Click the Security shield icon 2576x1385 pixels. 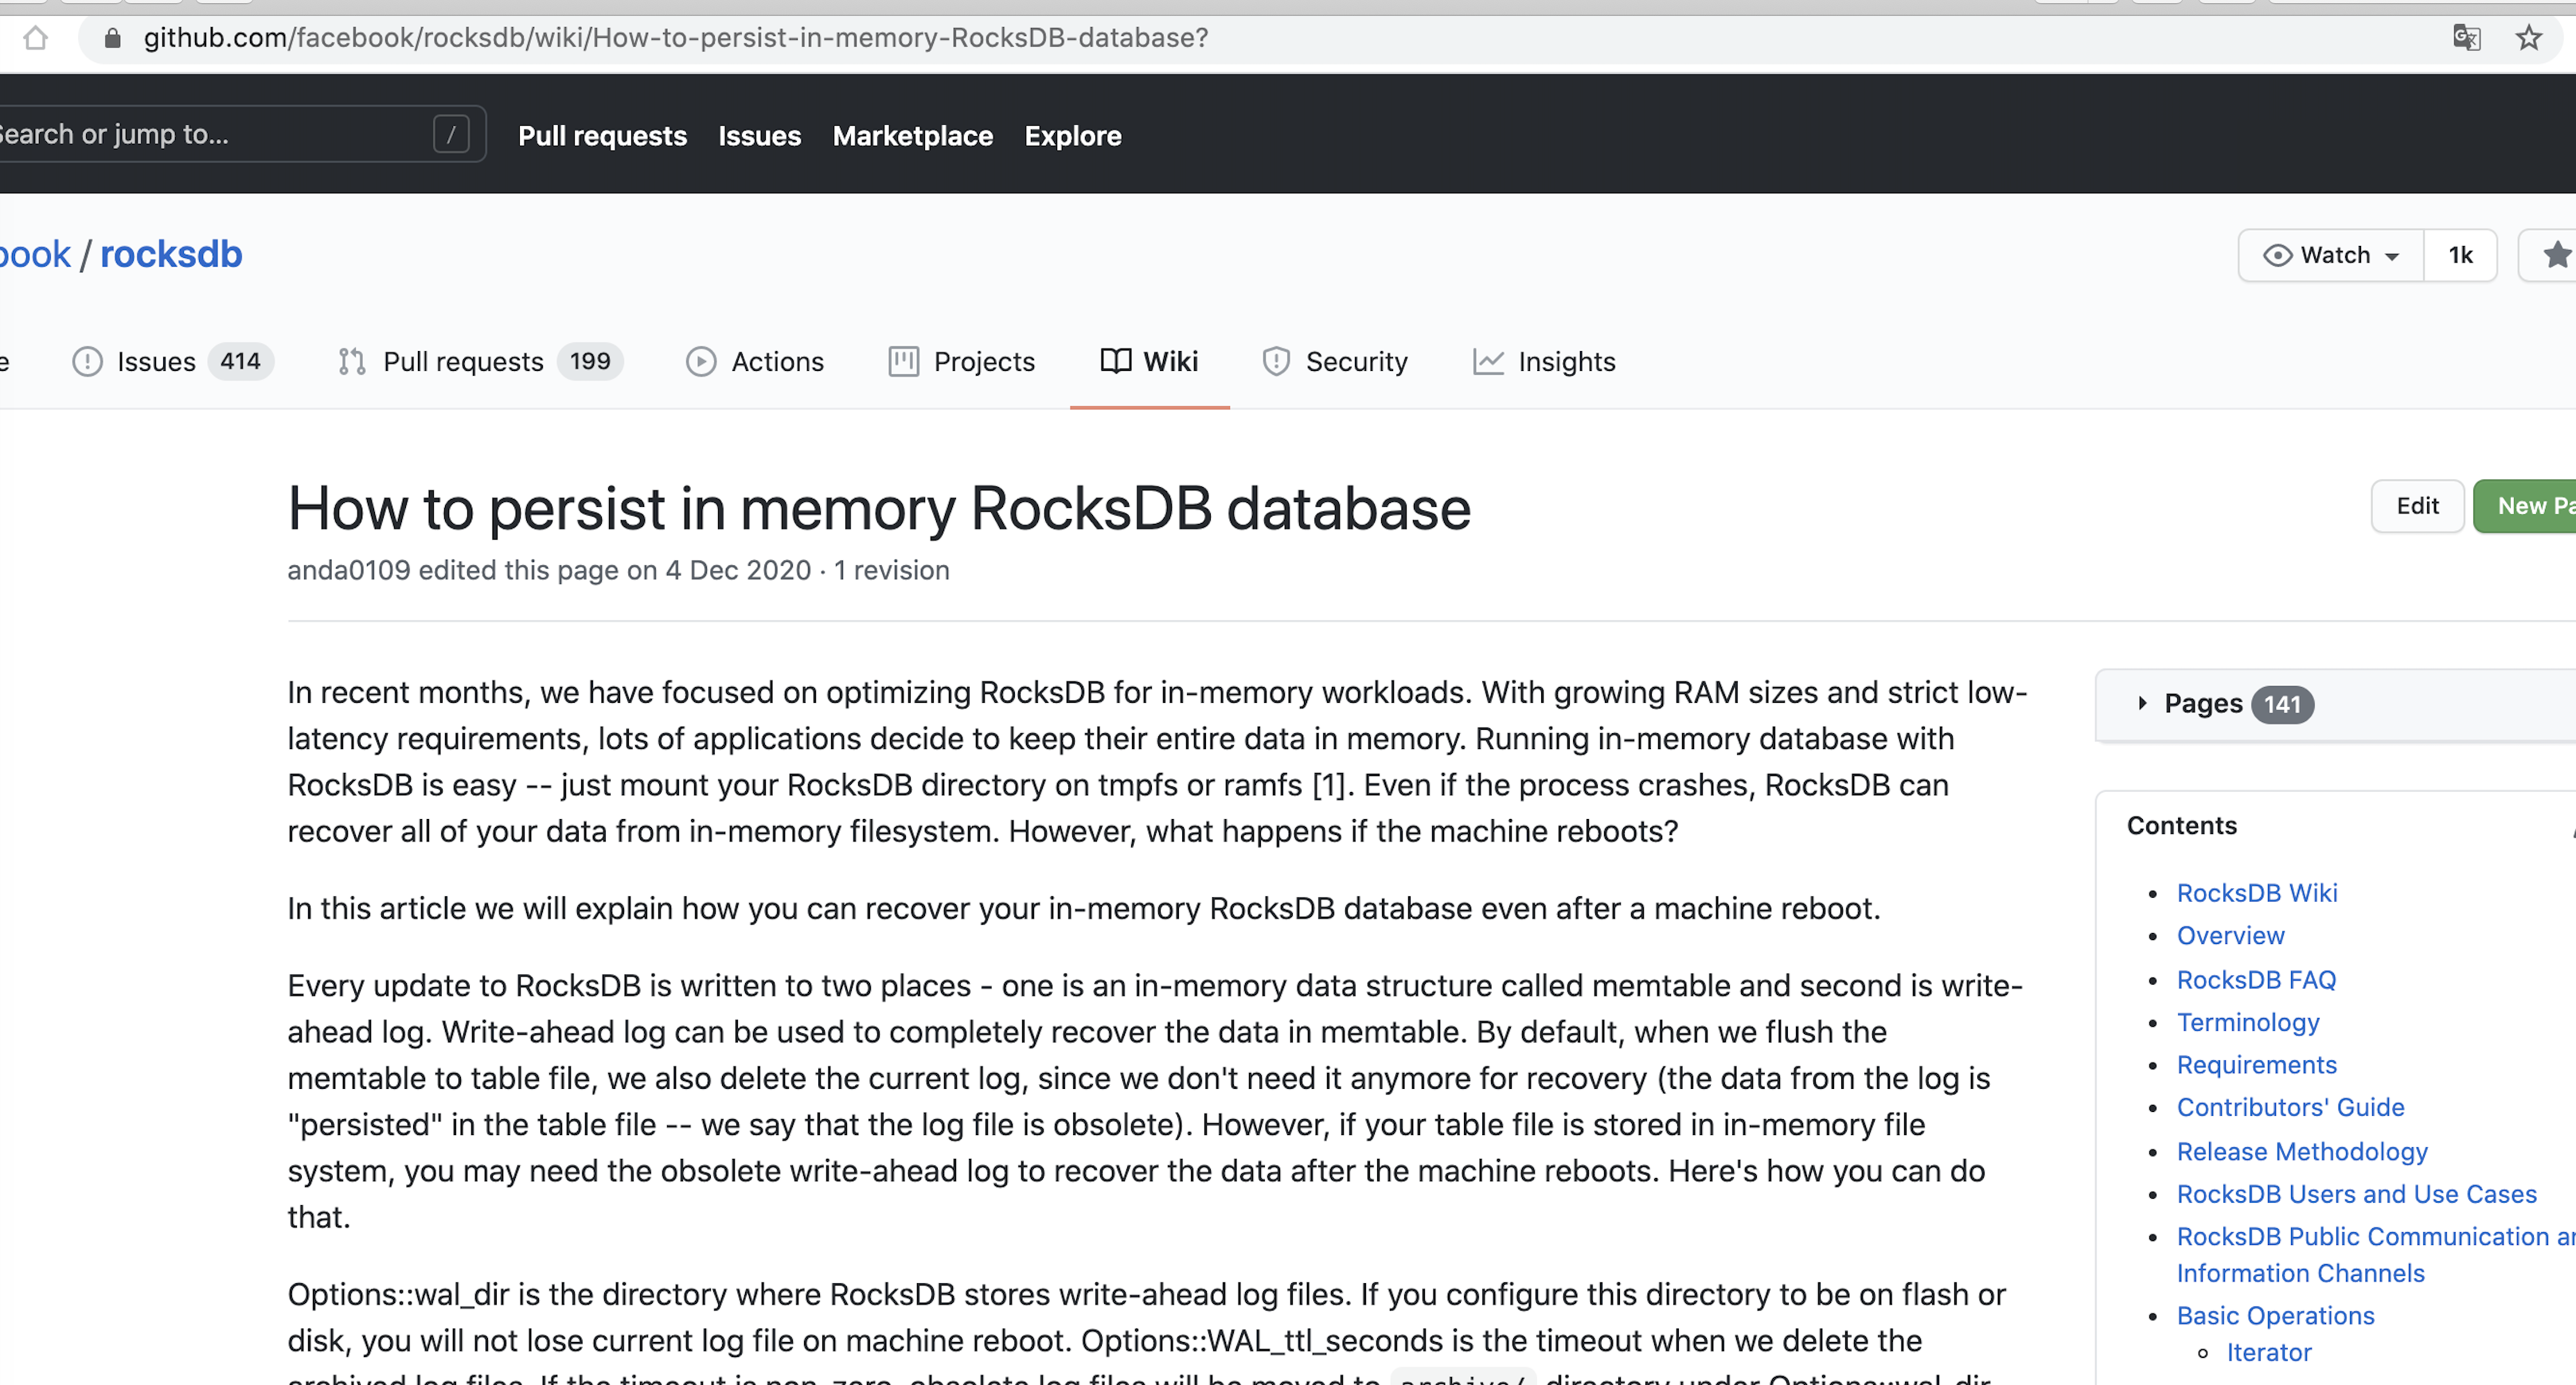coord(1275,362)
